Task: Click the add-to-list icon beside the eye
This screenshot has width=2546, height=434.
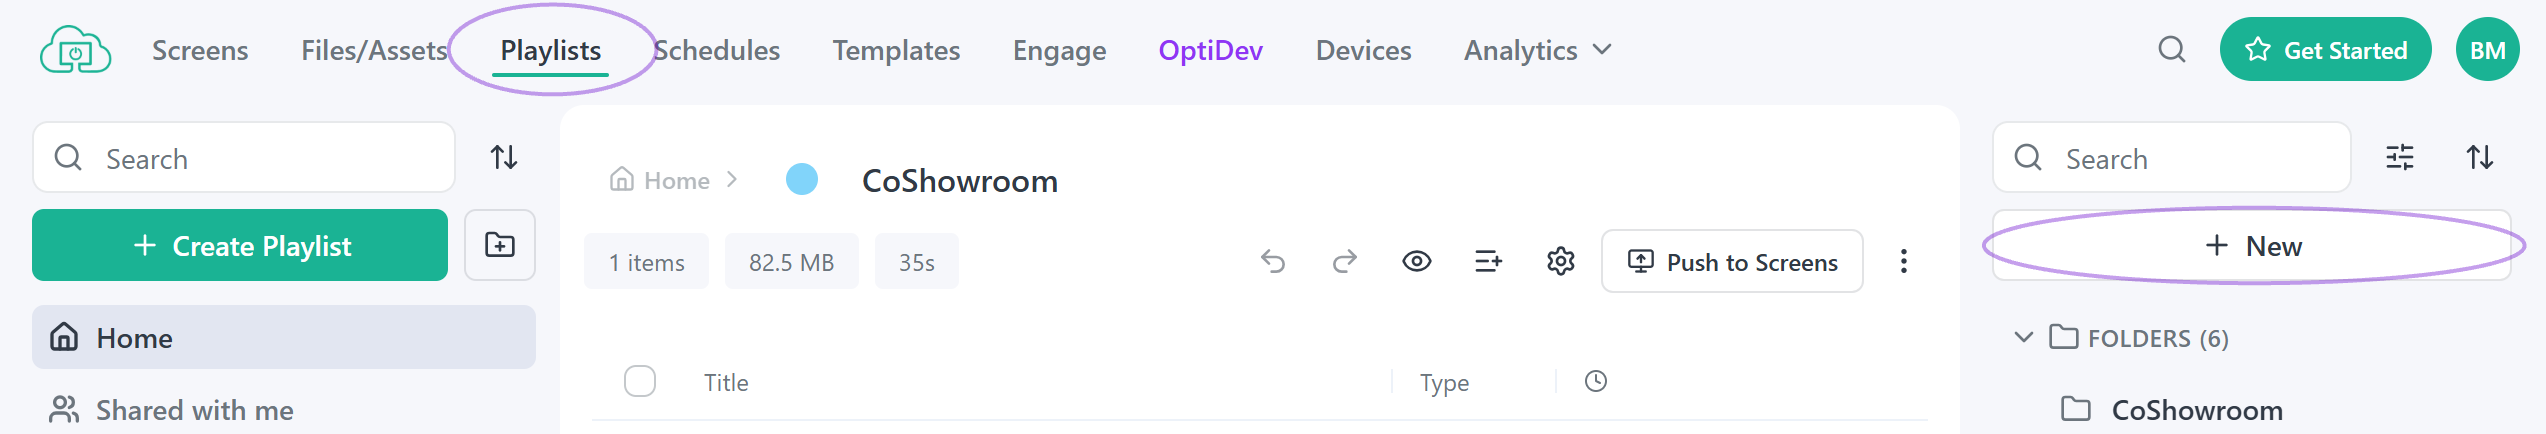Action: pos(1489,262)
